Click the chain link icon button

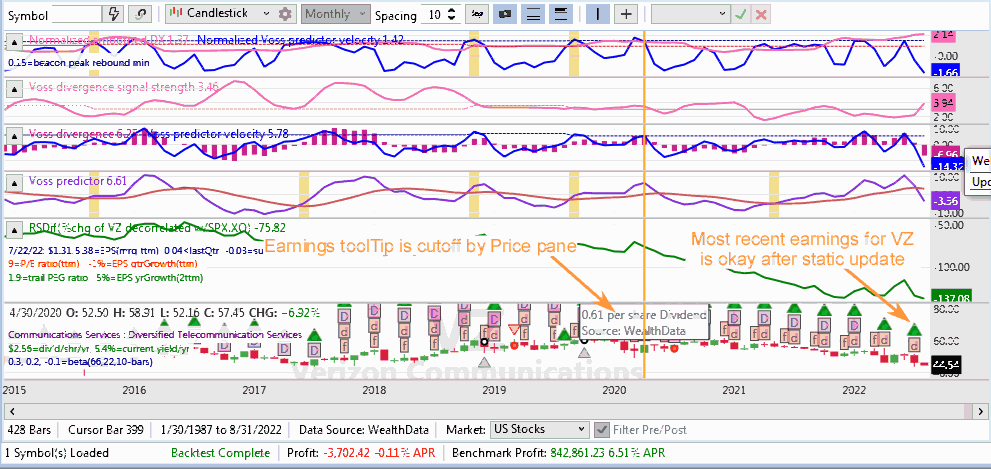(x=139, y=14)
